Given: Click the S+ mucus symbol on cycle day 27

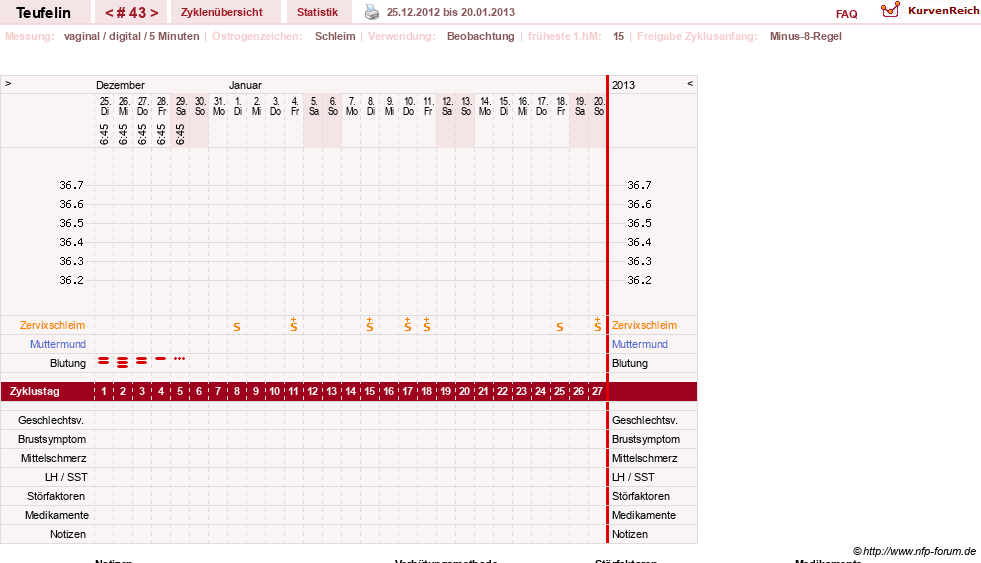Looking at the screenshot, I should tap(597, 325).
